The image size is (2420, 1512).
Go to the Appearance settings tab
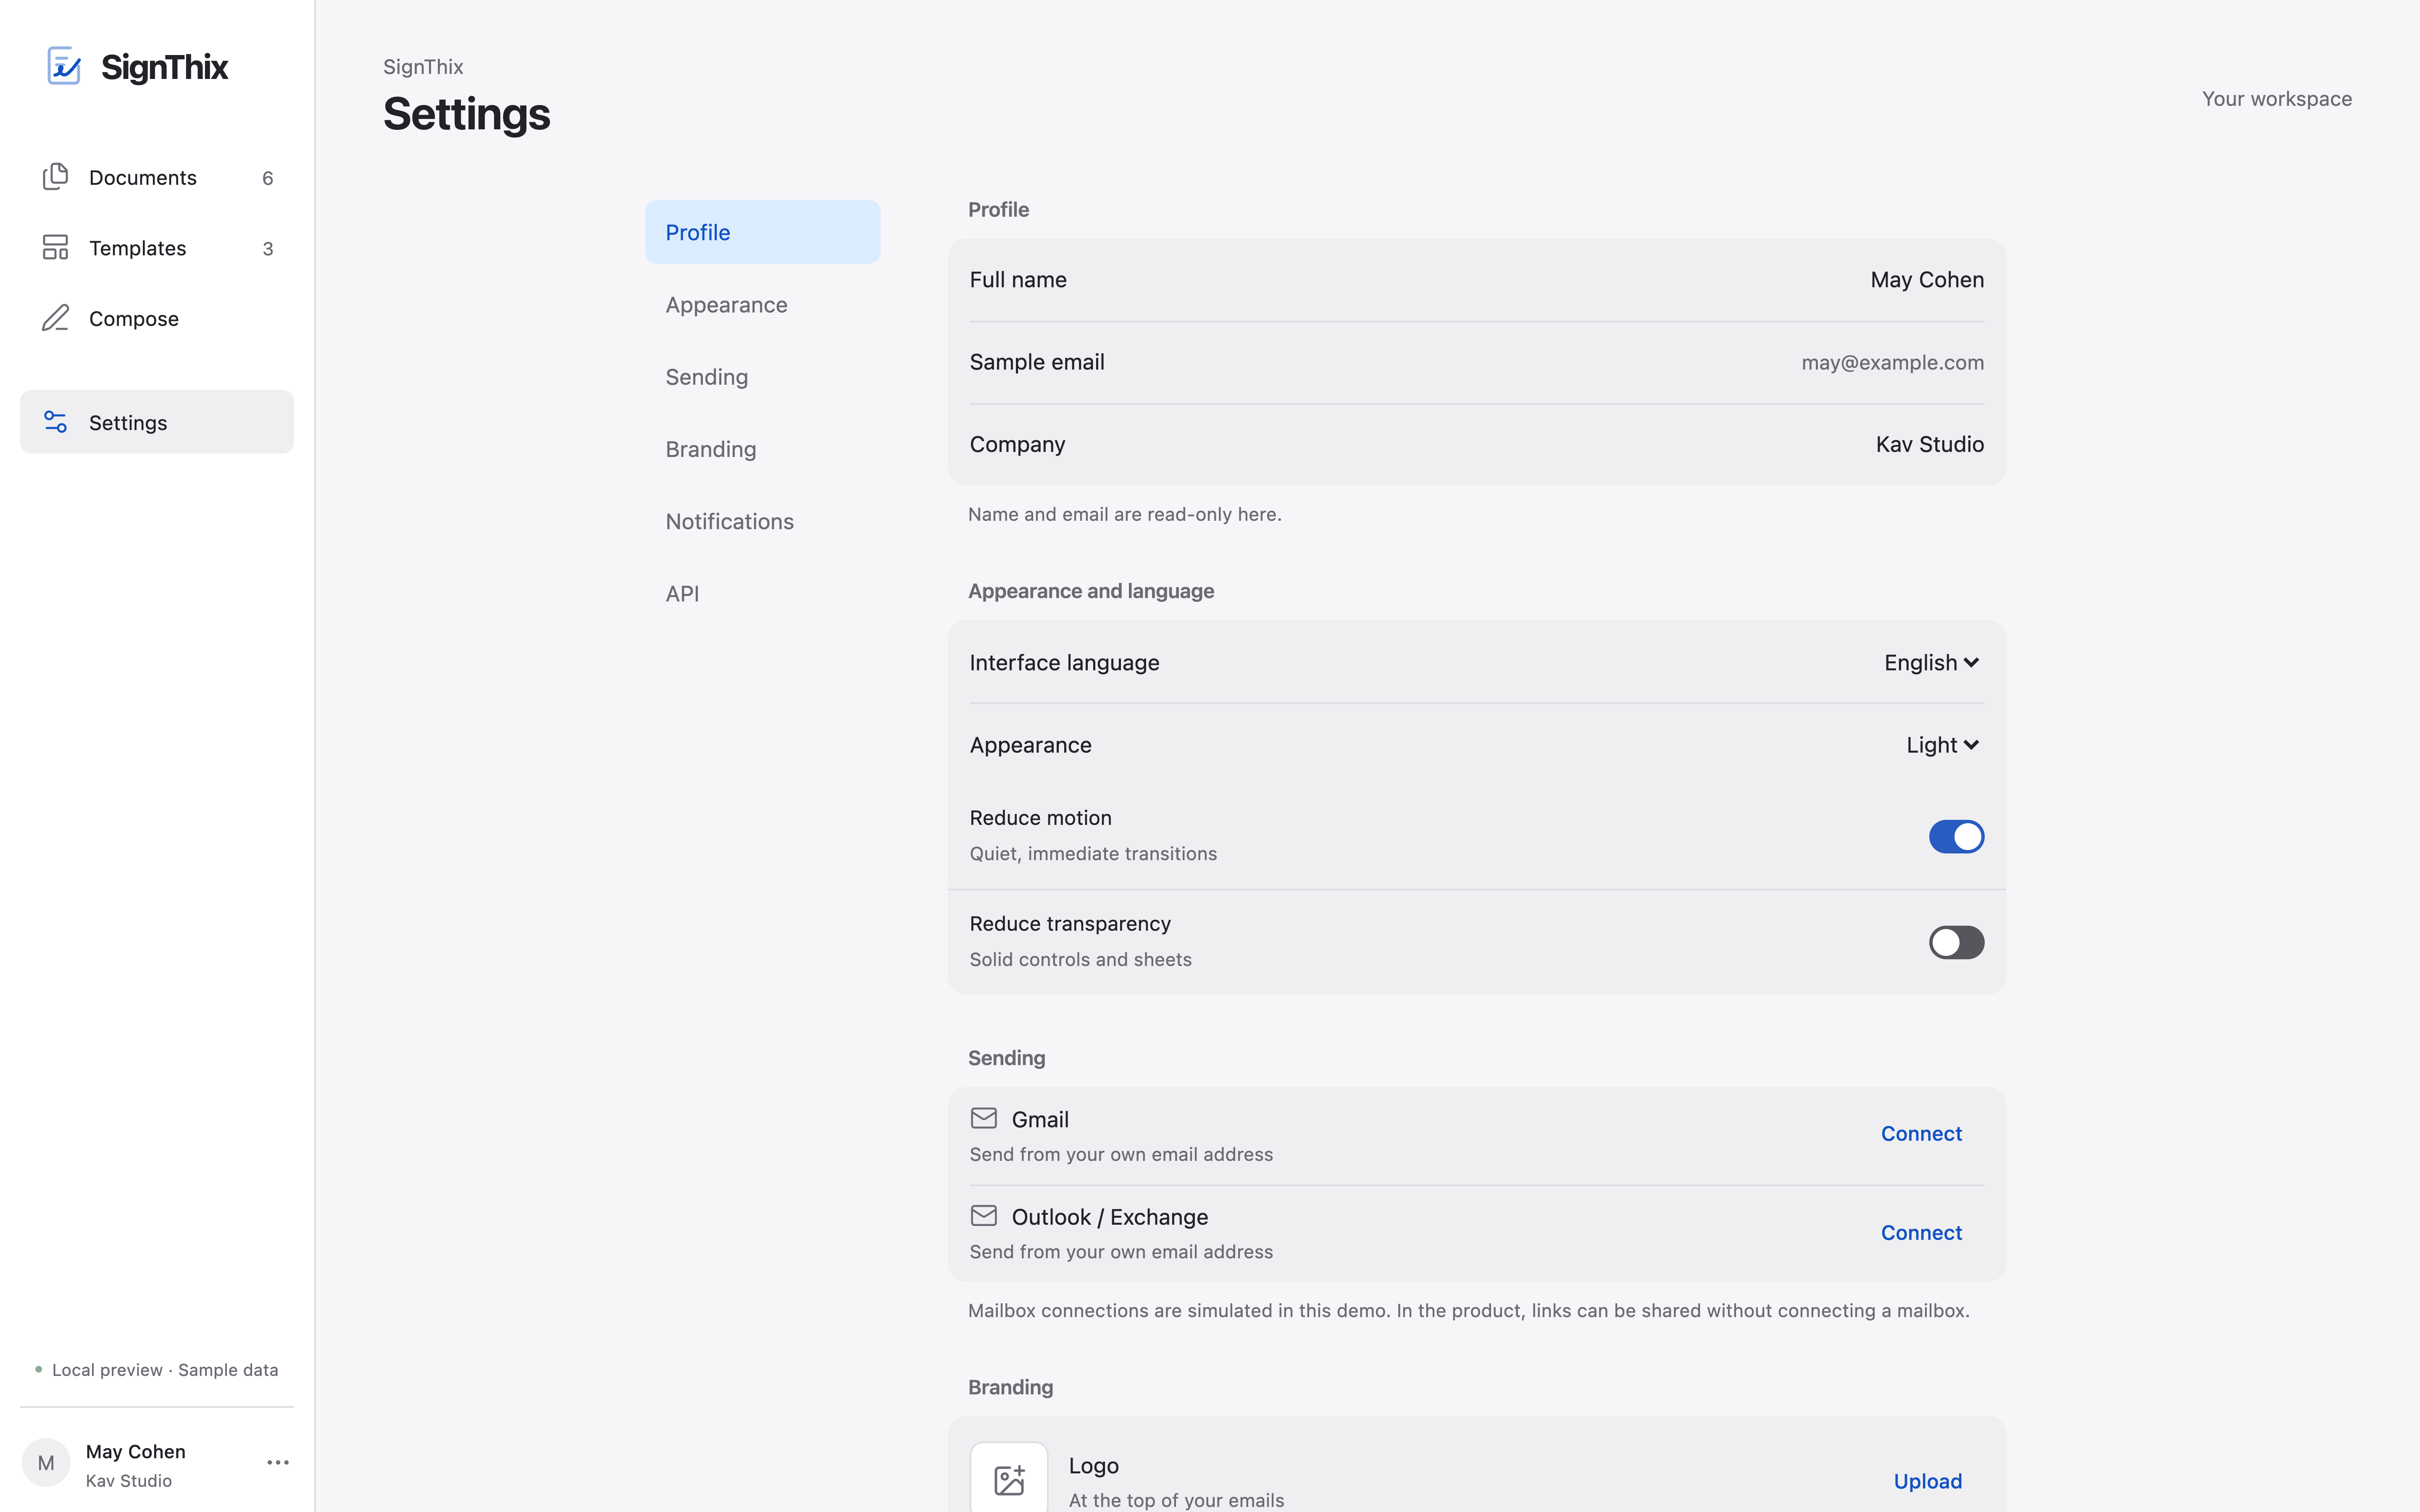coord(762,304)
